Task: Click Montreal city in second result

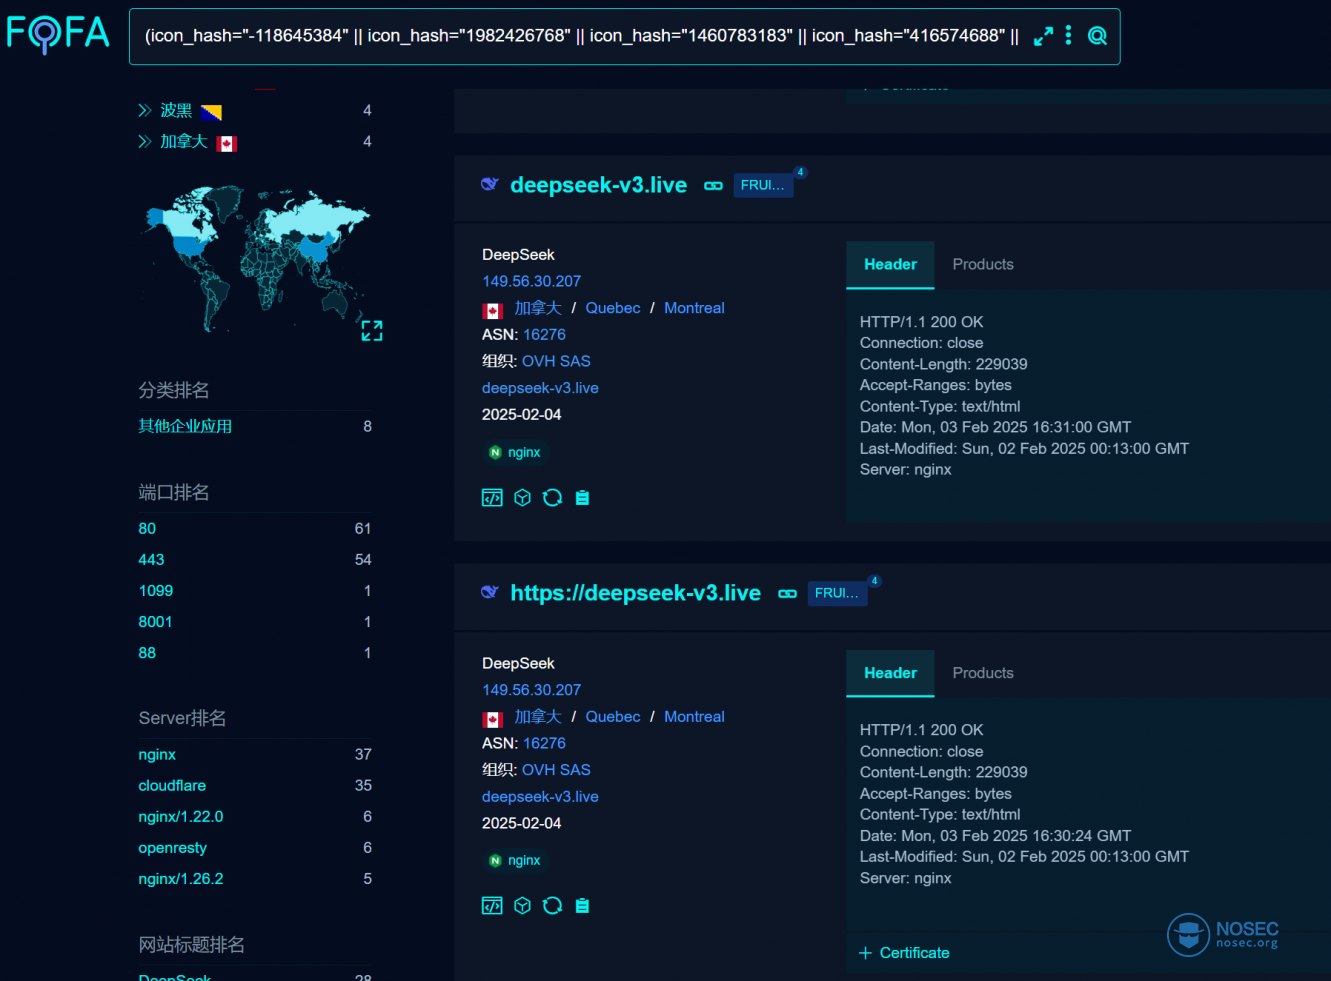Action: (694, 717)
